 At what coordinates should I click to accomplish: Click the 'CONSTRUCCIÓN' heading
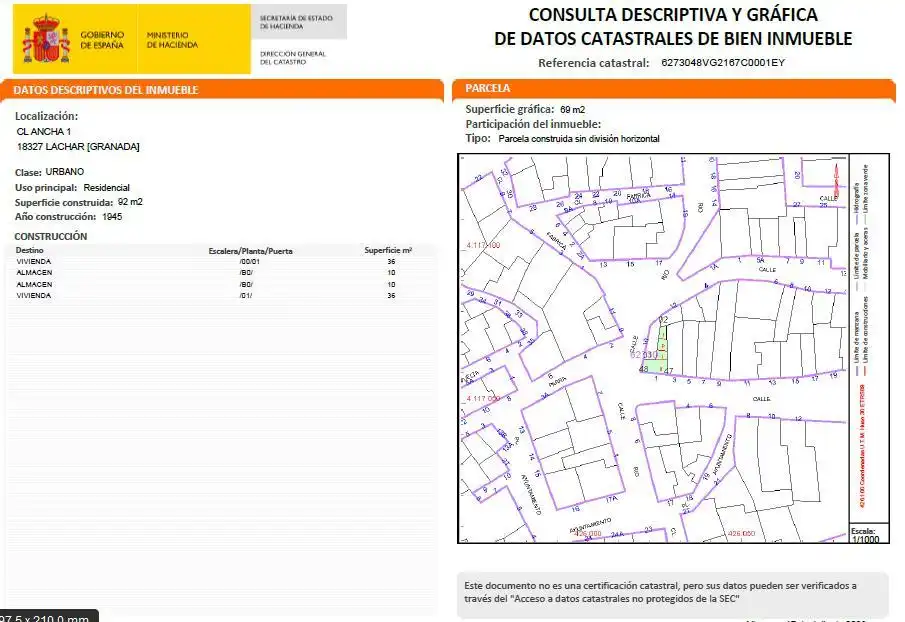tap(51, 237)
